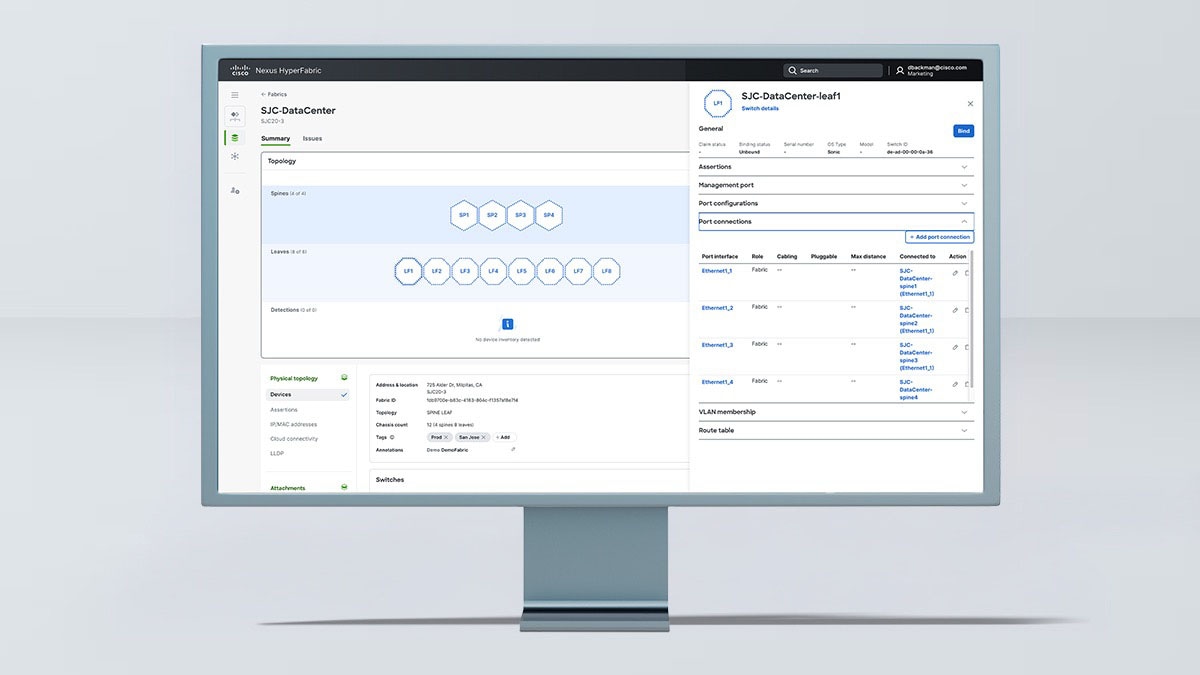This screenshot has height=675, width=1200.
Task: Open Cloud connectivity view
Action: point(294,439)
